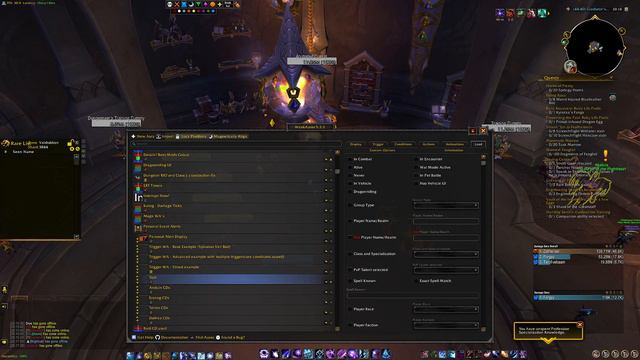Toggle the In Encounter checkbox
This screenshot has width=640, height=360.
tap(416, 159)
